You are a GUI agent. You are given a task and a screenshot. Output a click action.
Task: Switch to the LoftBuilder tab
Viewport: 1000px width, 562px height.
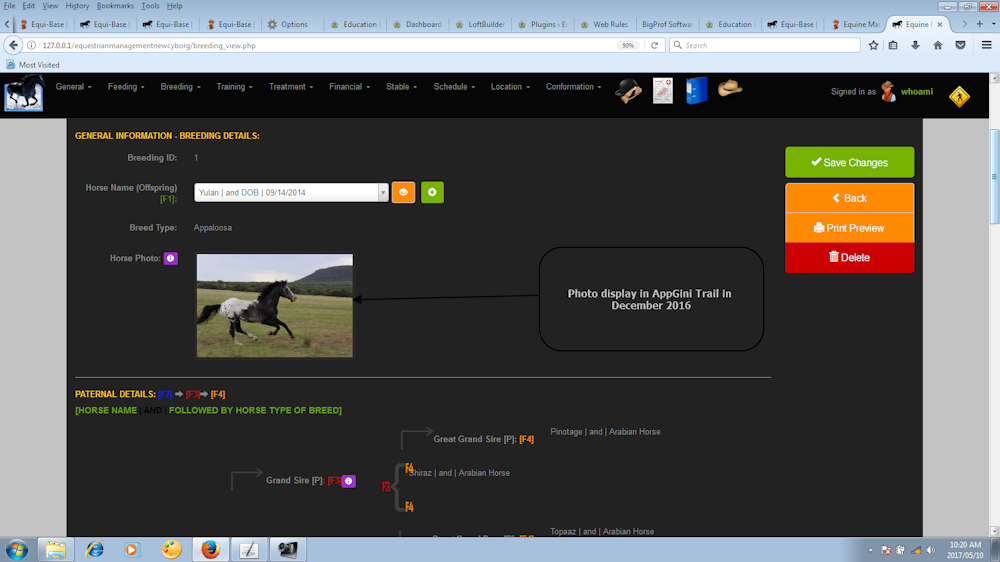point(480,24)
